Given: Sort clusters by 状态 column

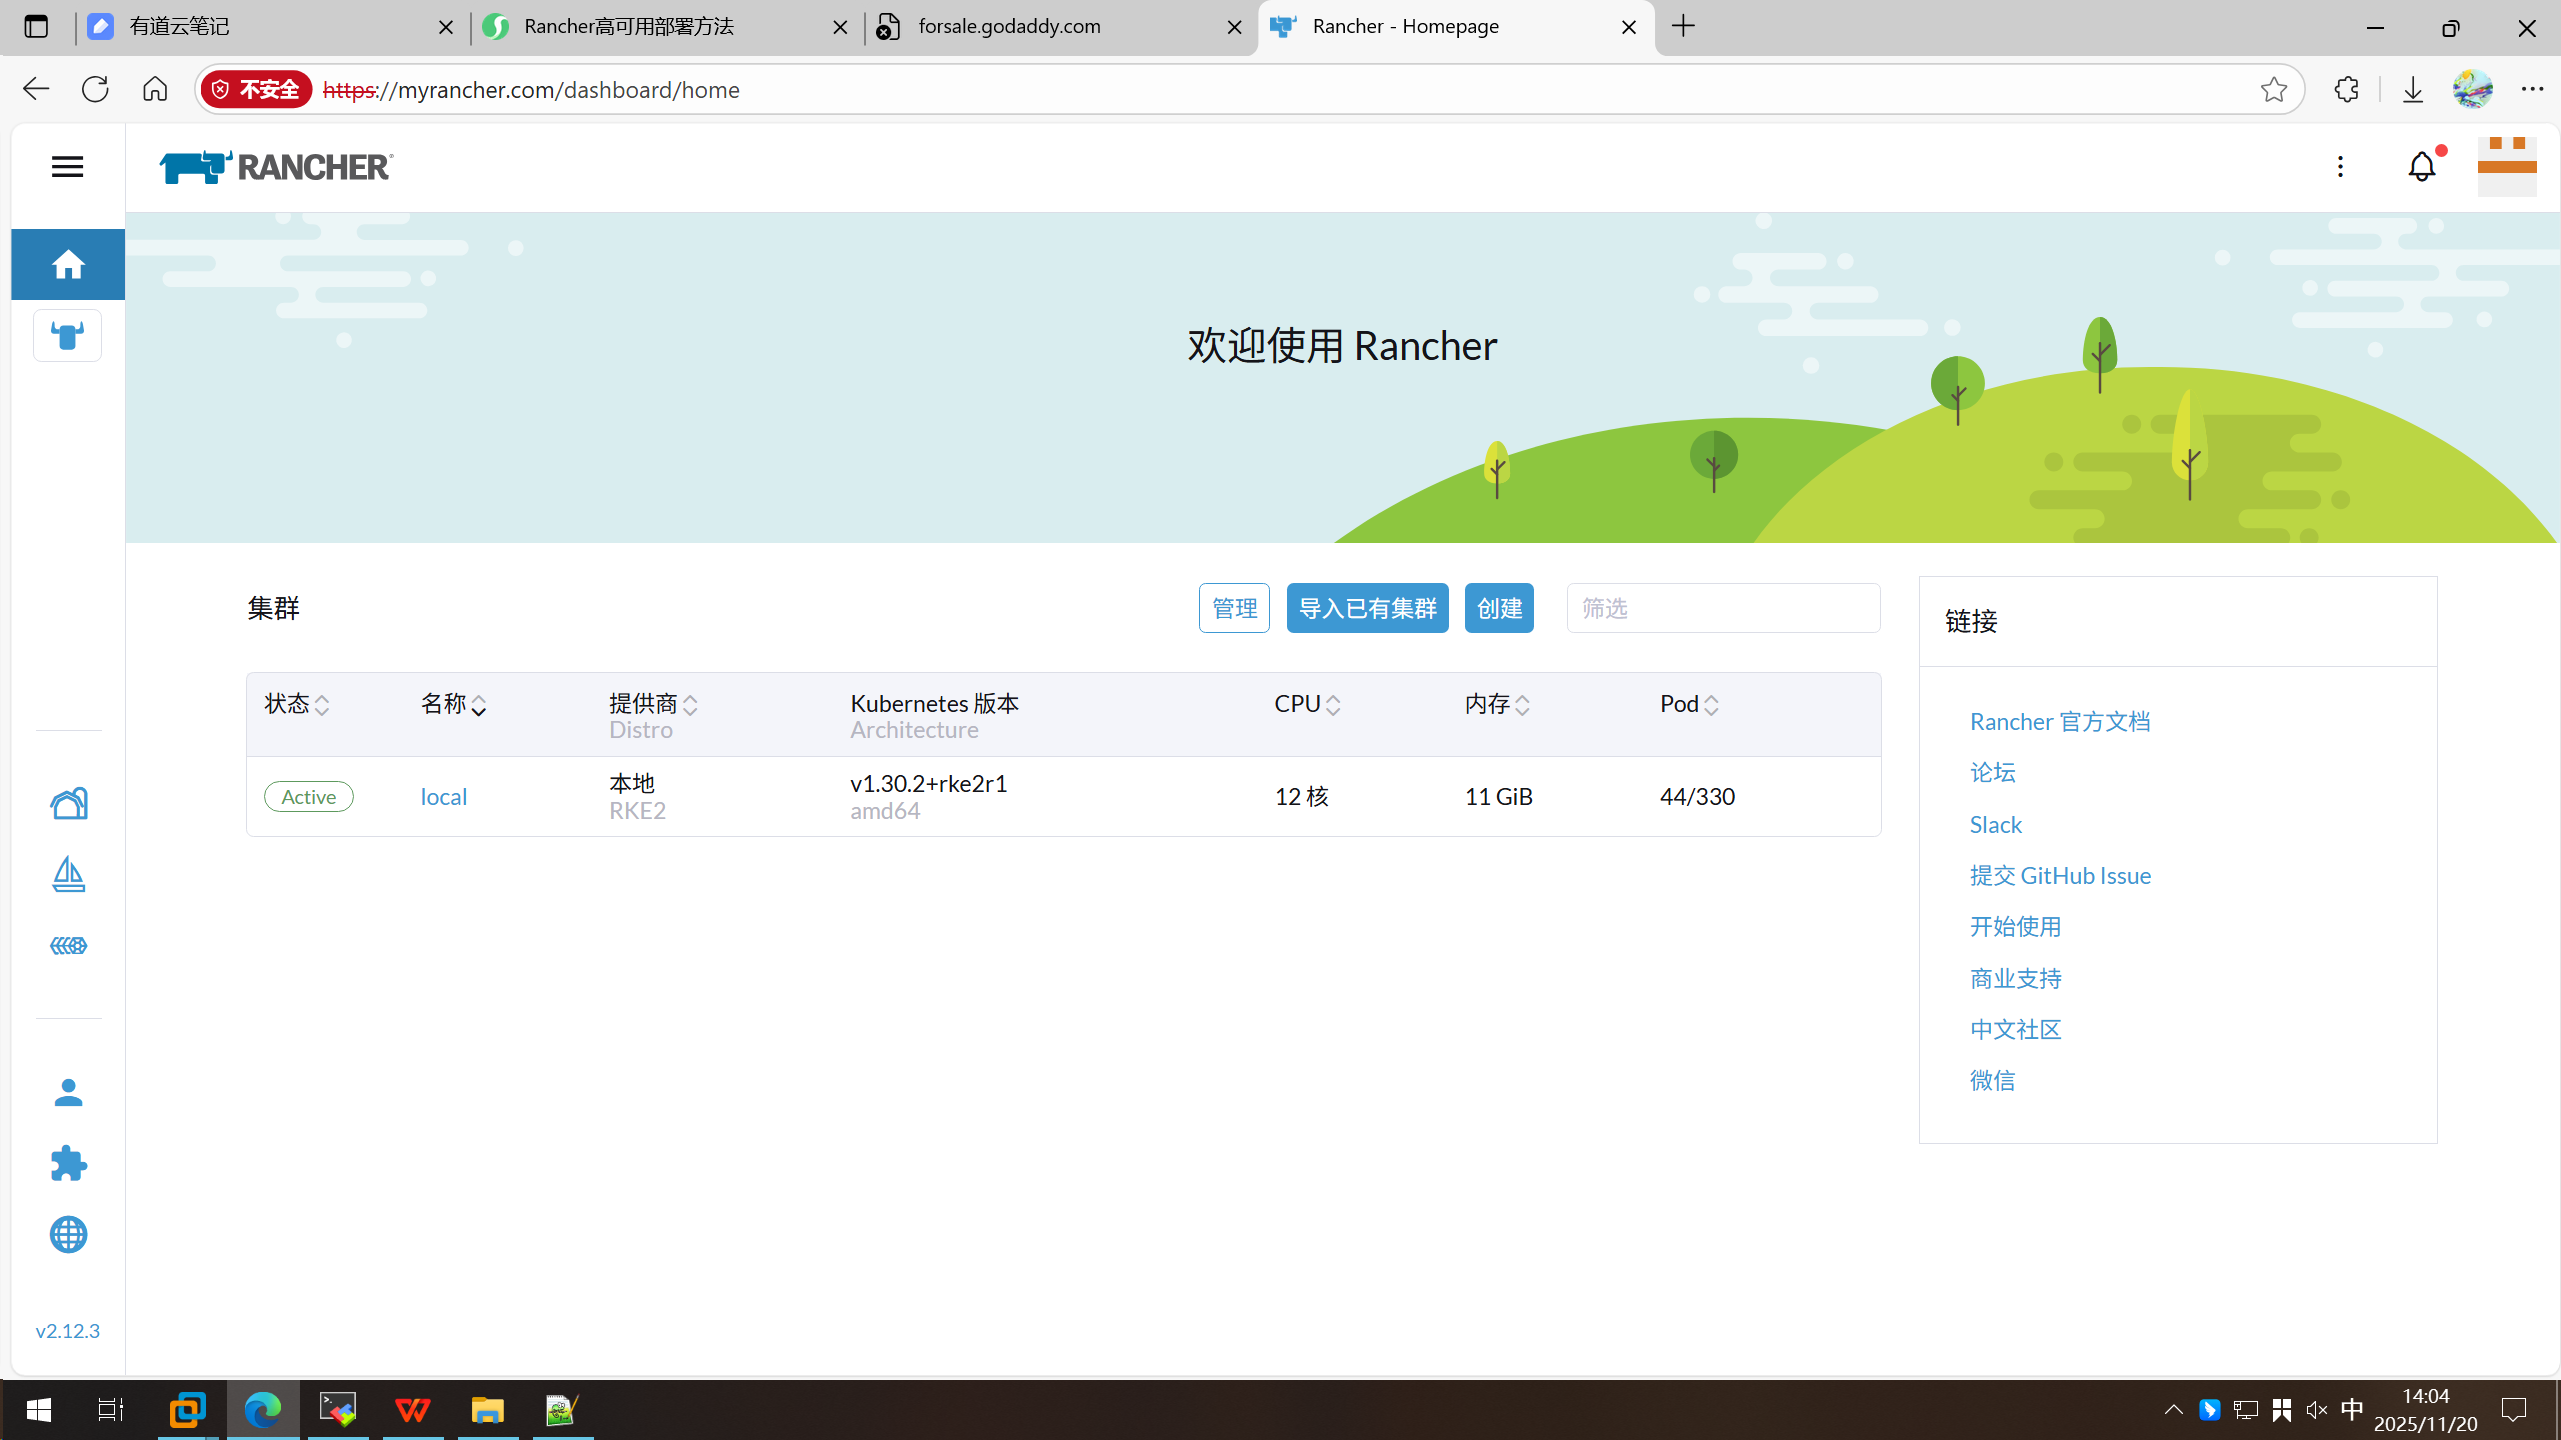Looking at the screenshot, I should pyautogui.click(x=296, y=704).
